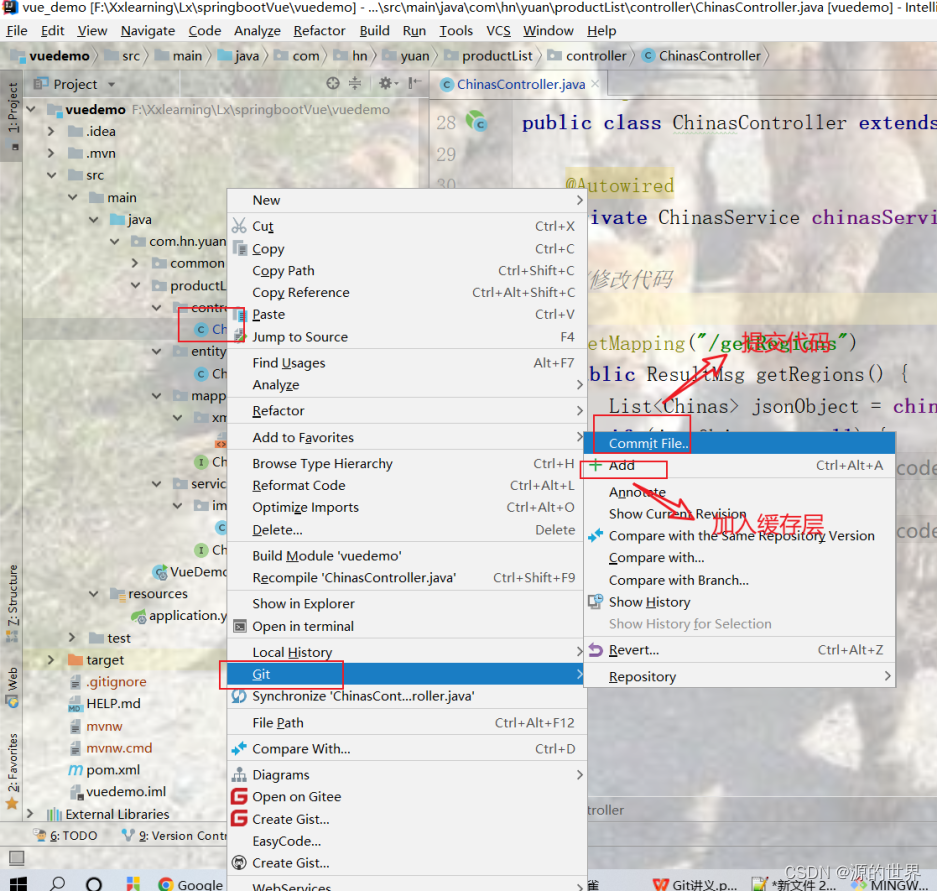Choose Compare with Branch...

point(739,580)
